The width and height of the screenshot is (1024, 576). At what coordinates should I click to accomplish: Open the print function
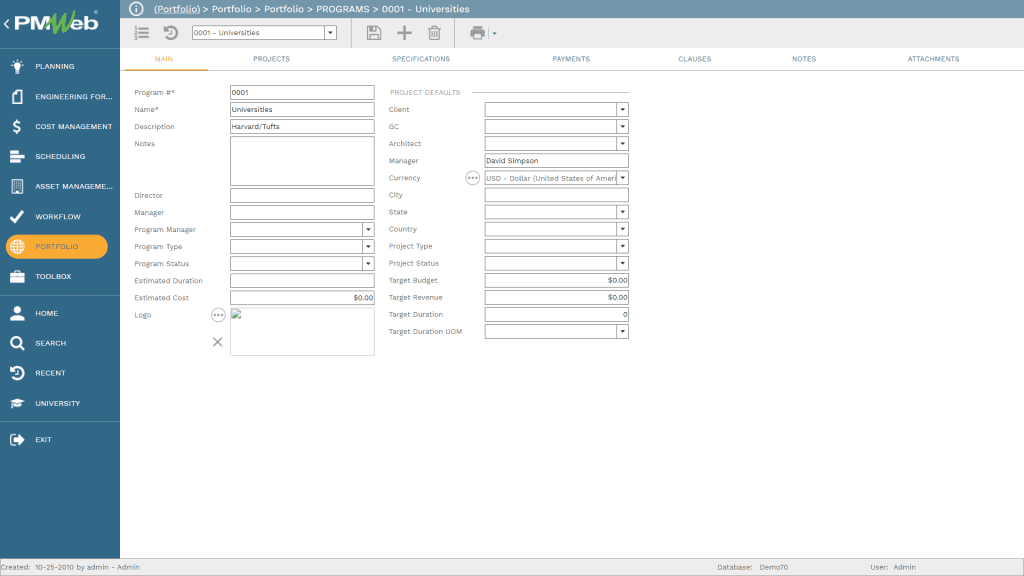pos(475,32)
